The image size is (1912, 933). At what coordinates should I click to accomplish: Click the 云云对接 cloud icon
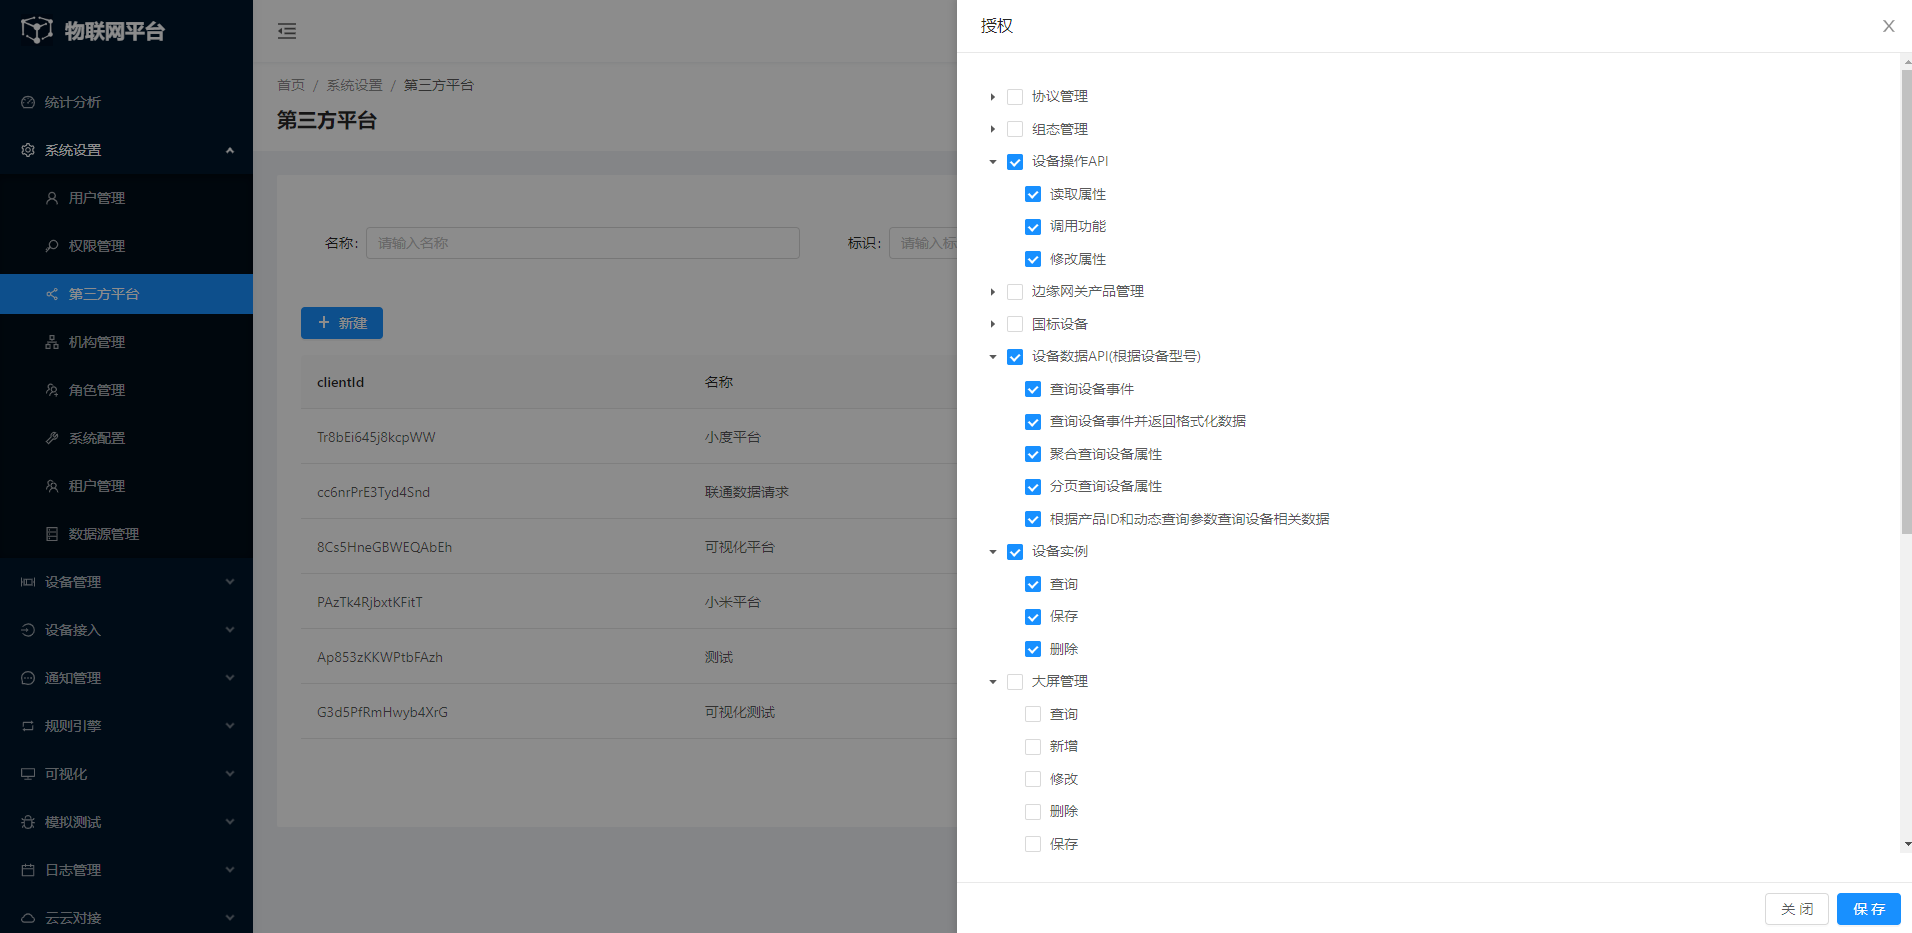click(28, 918)
